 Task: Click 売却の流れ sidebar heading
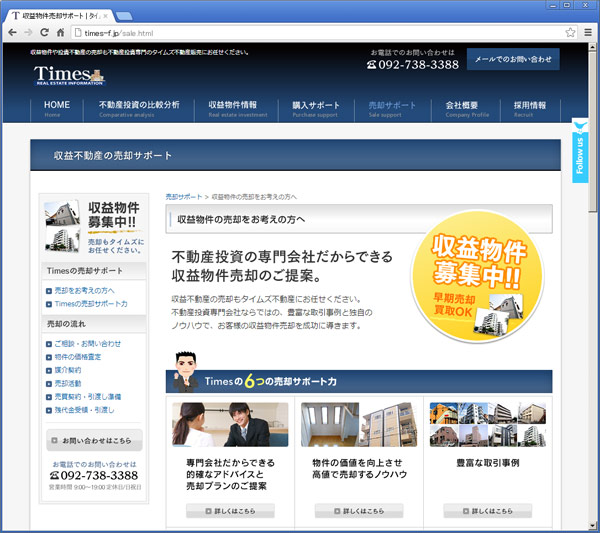click(x=66, y=324)
